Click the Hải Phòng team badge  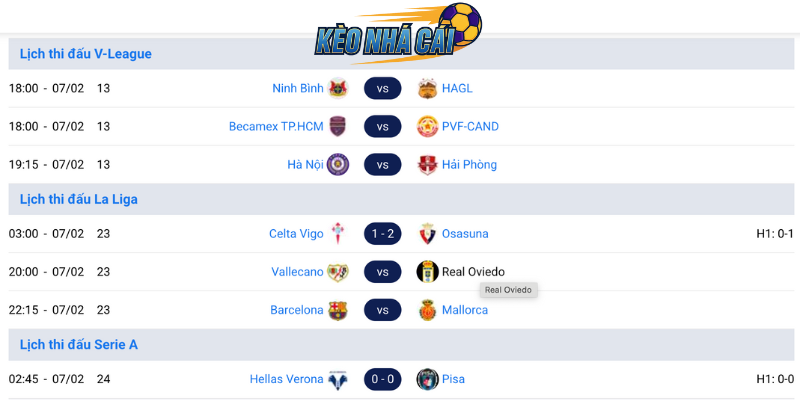428,165
